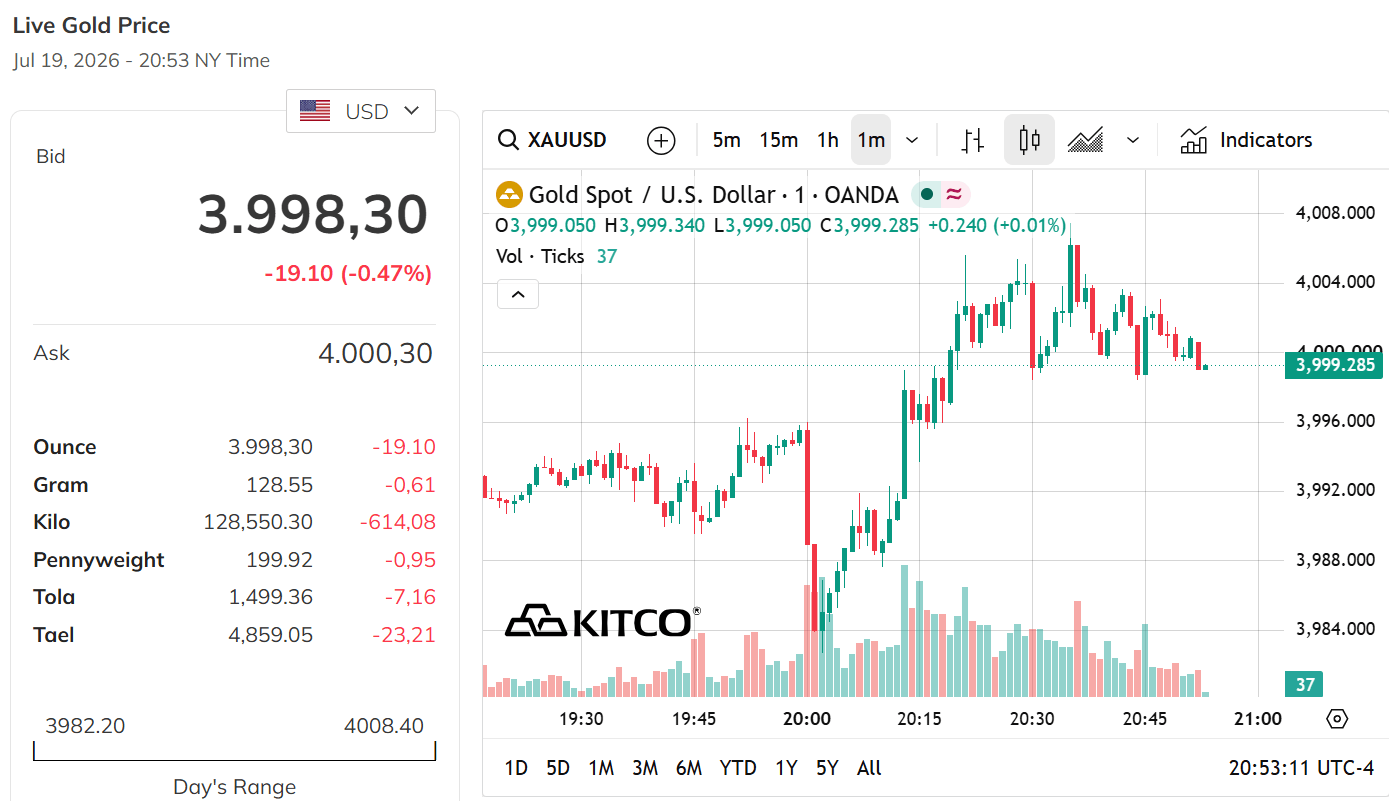Switch to the 5m interval
This screenshot has height=801, width=1398.
point(727,140)
